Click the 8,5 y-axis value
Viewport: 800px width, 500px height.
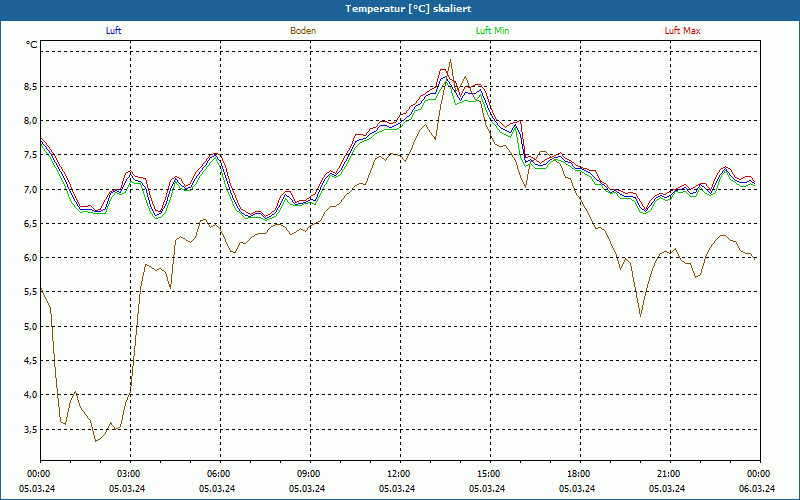pos(31,87)
